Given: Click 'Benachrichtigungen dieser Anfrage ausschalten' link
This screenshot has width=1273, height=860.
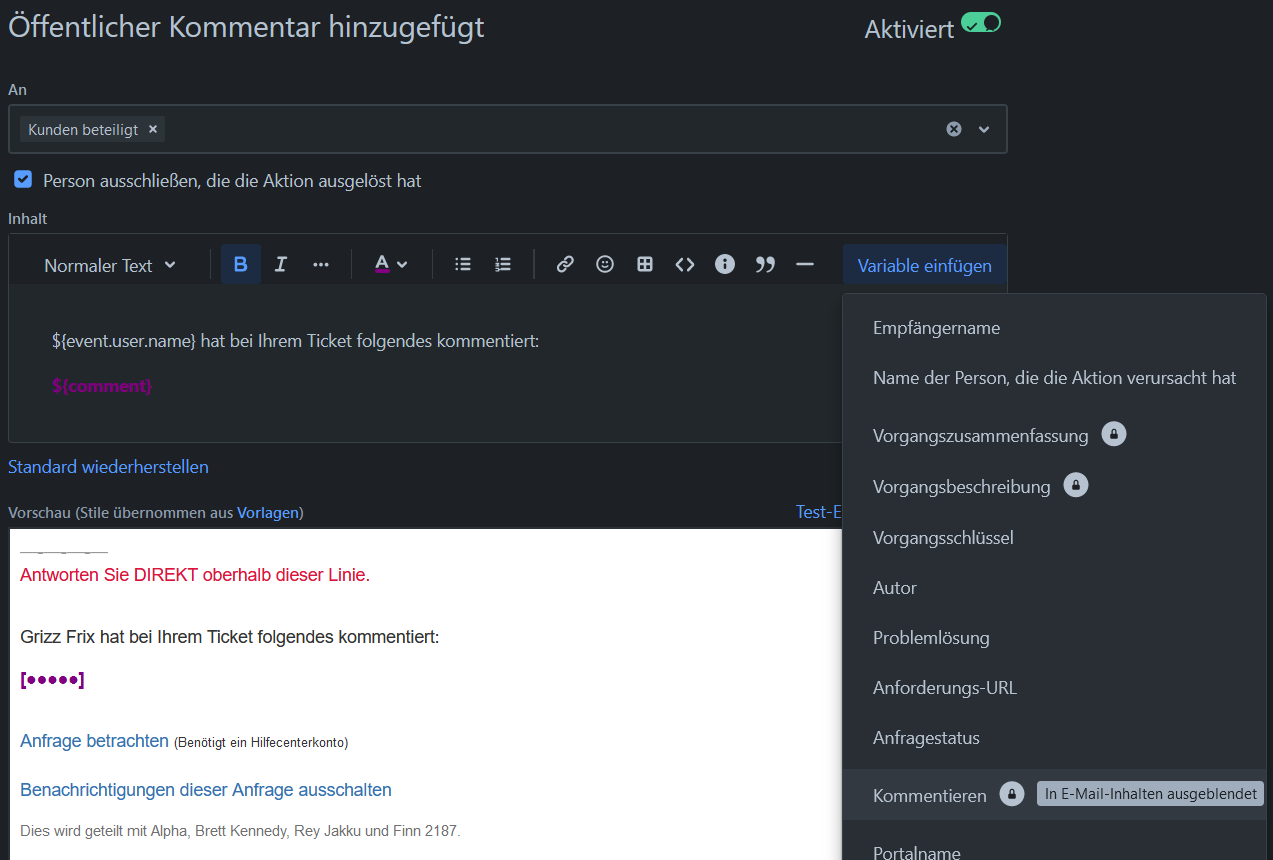Looking at the screenshot, I should tap(206, 790).
